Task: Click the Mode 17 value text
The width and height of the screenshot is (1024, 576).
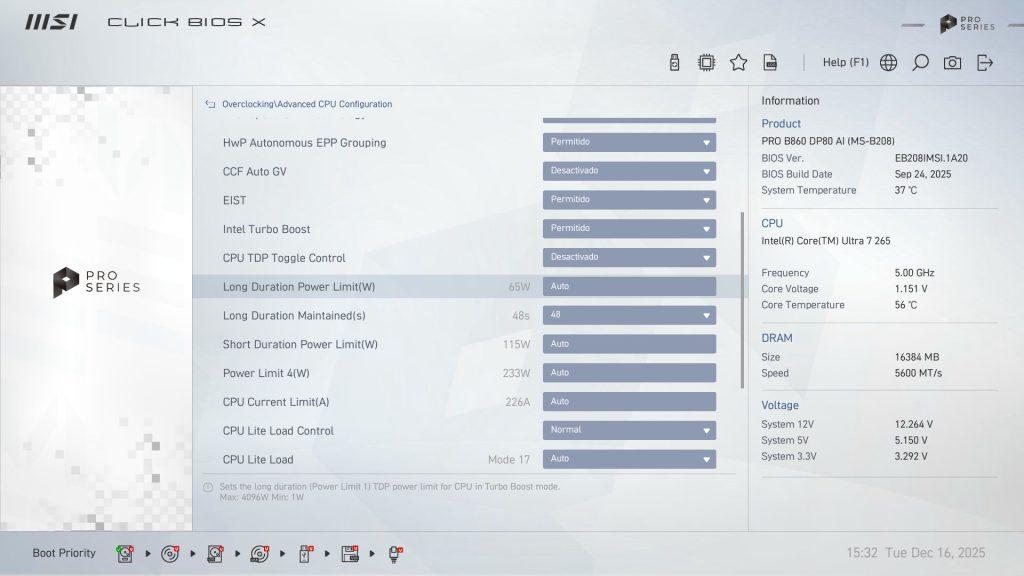Action: click(x=509, y=460)
